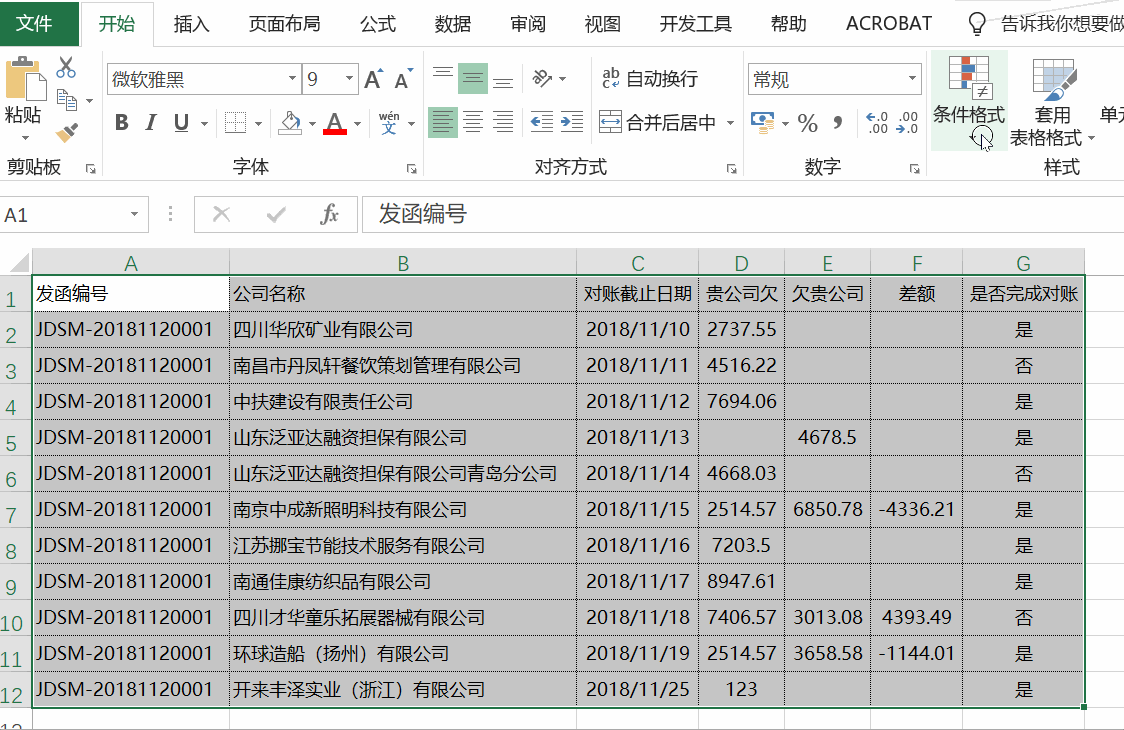Increase decimal places
Viewport: 1124px width, 730px height.
[x=877, y=123]
